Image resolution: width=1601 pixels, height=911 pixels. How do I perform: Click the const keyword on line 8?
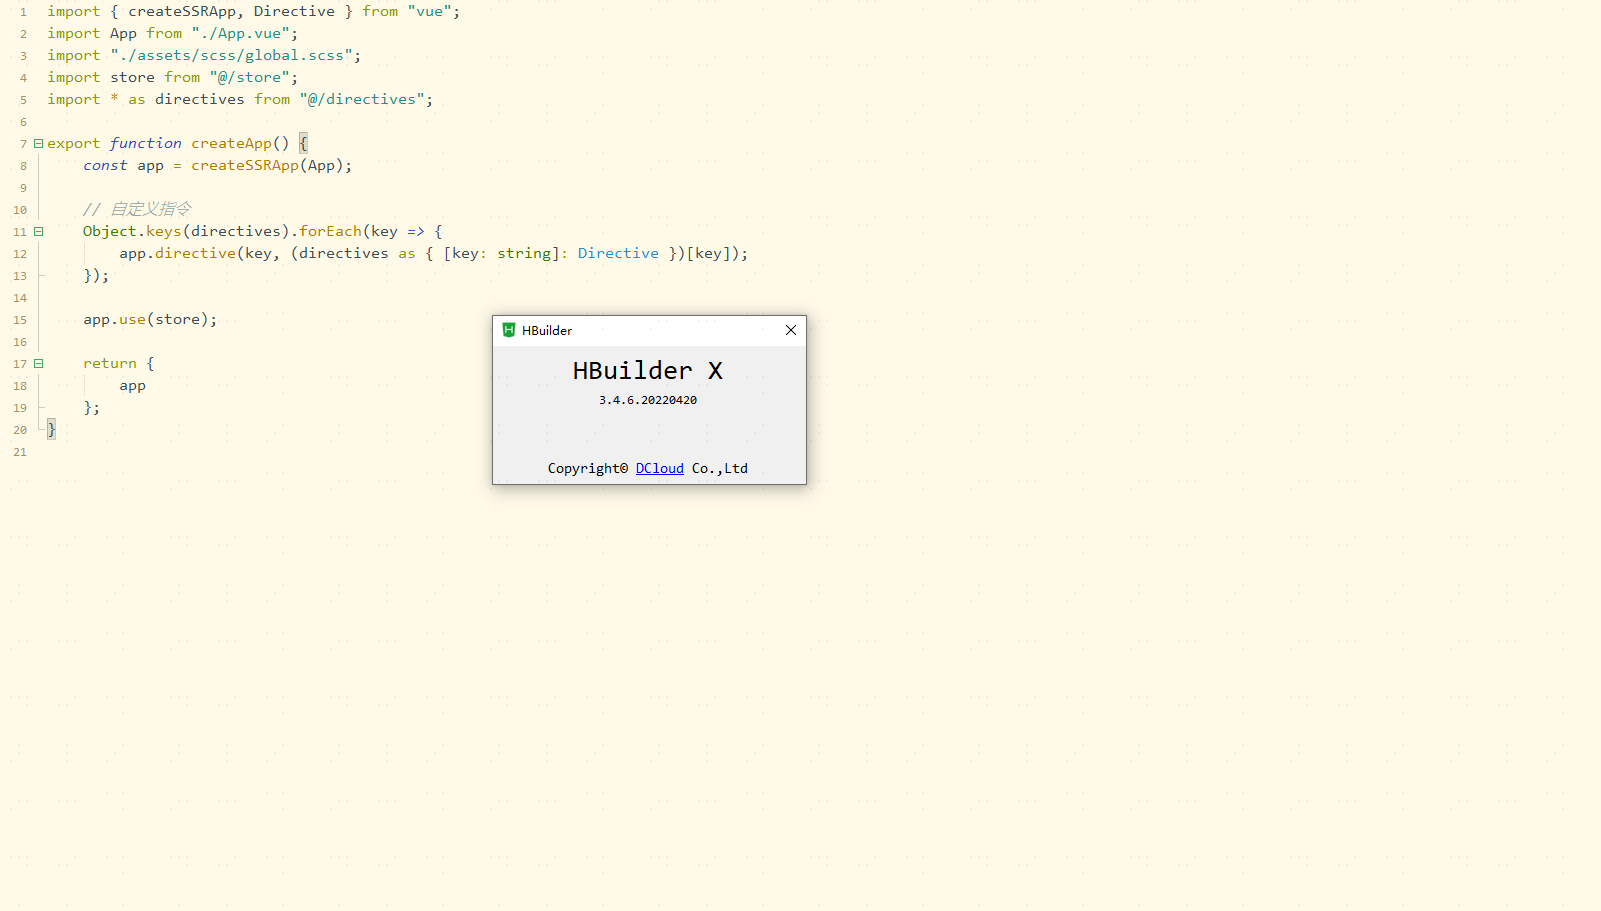coord(105,165)
